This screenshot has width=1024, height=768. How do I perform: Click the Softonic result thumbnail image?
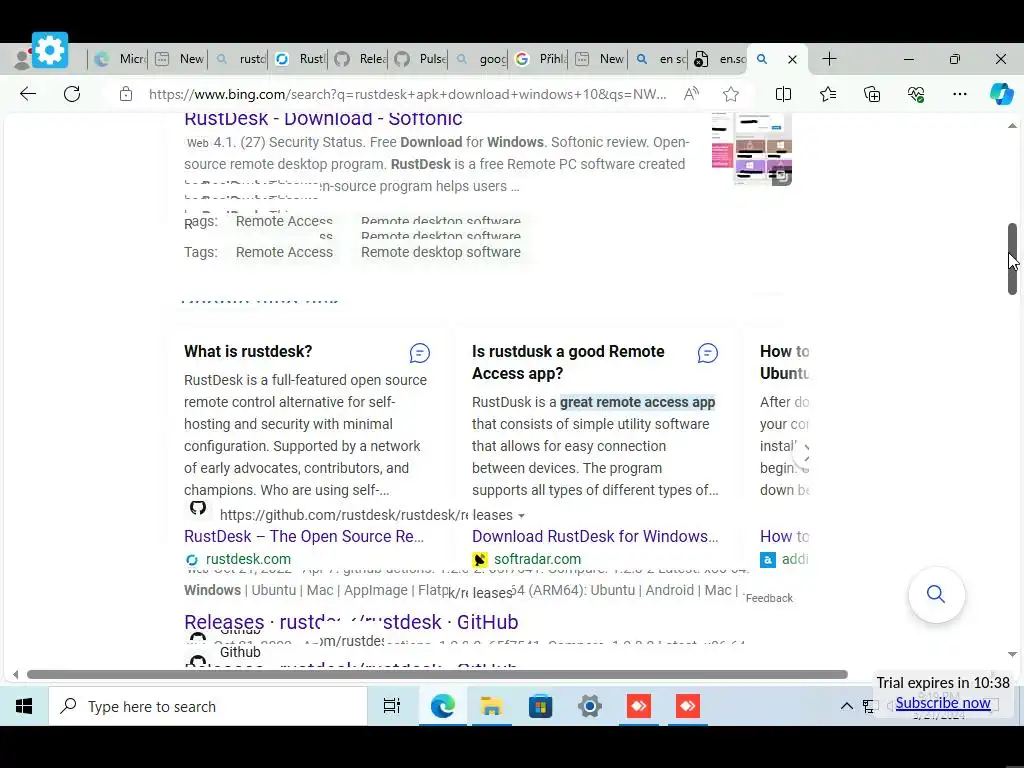pyautogui.click(x=752, y=149)
